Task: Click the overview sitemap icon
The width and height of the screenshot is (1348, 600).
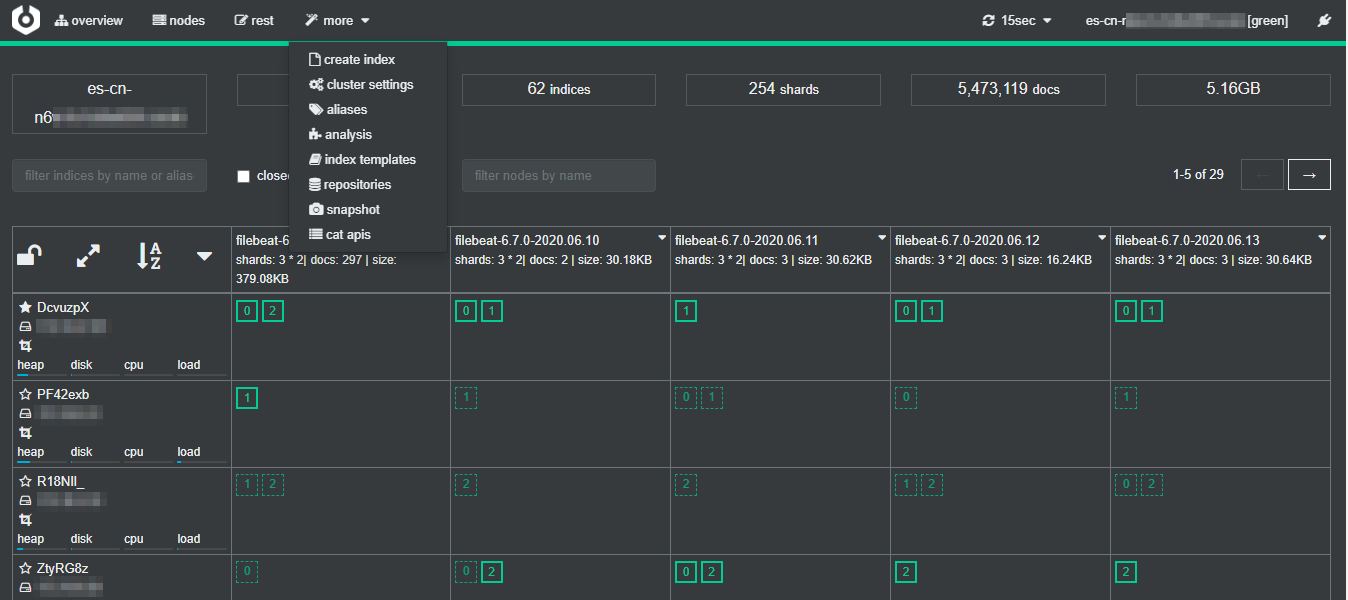Action: tap(63, 19)
